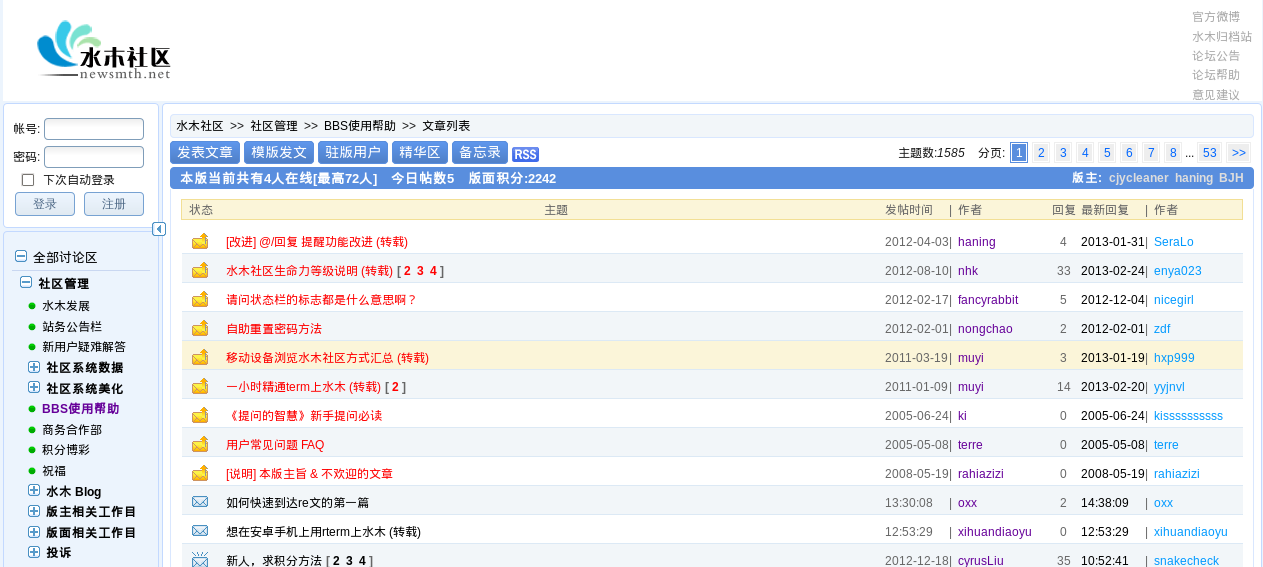Open 水木归档站 link

[x=1222, y=36]
